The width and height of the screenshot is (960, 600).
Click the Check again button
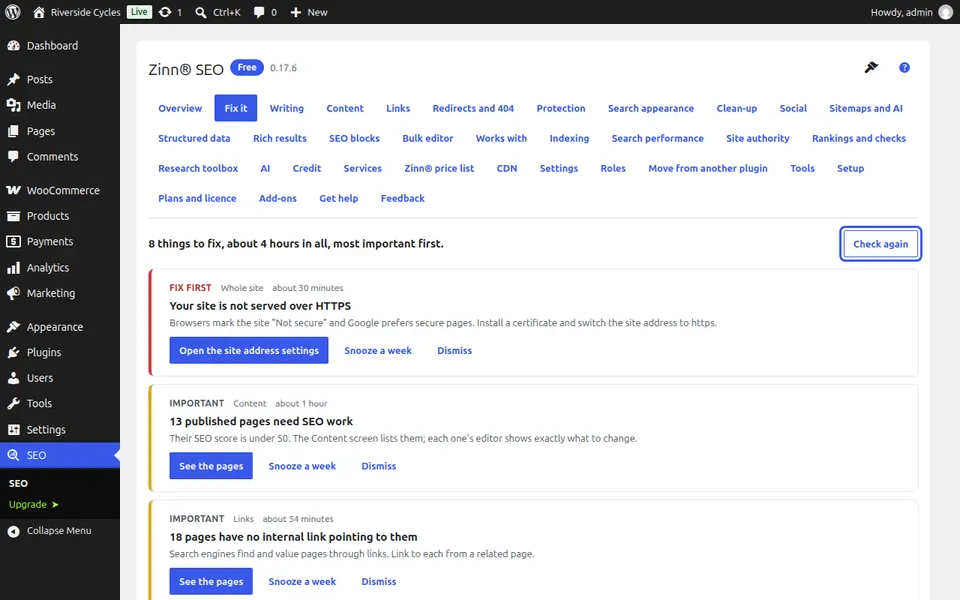click(x=880, y=244)
